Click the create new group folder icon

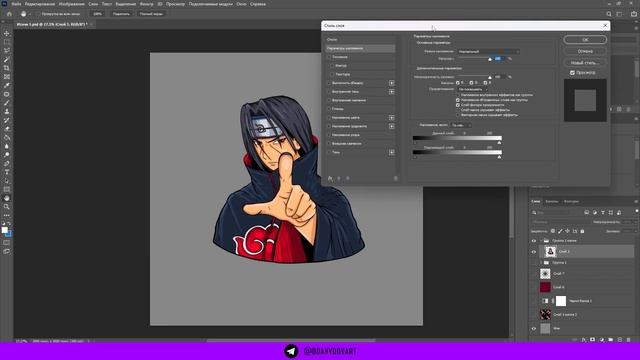611,340
